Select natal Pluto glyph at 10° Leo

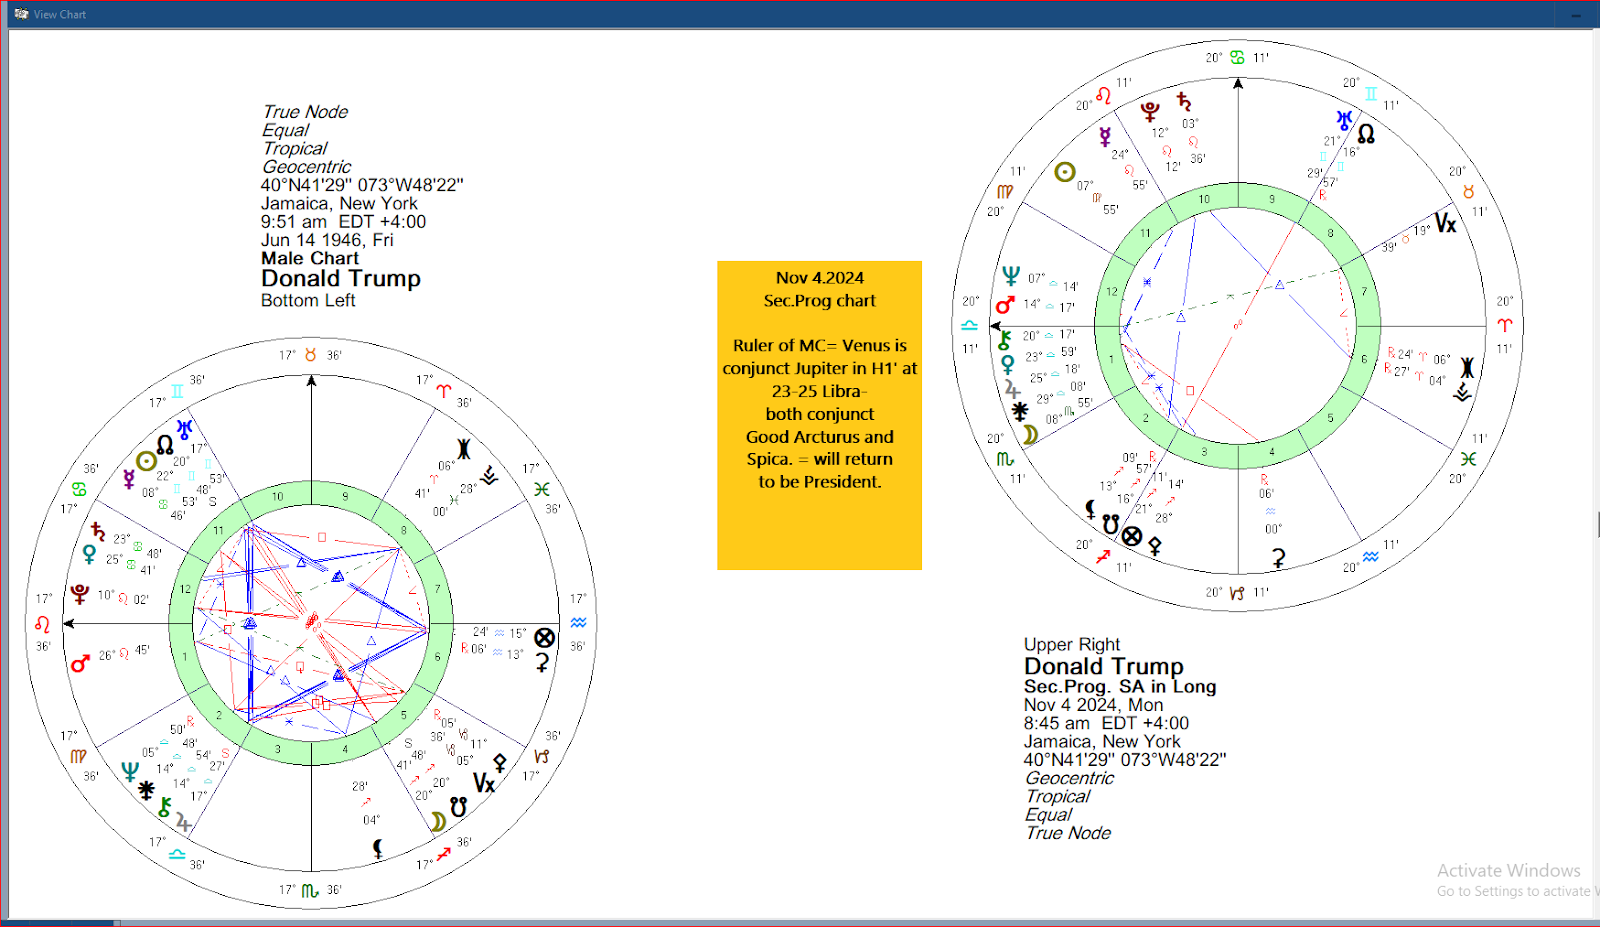80,593
